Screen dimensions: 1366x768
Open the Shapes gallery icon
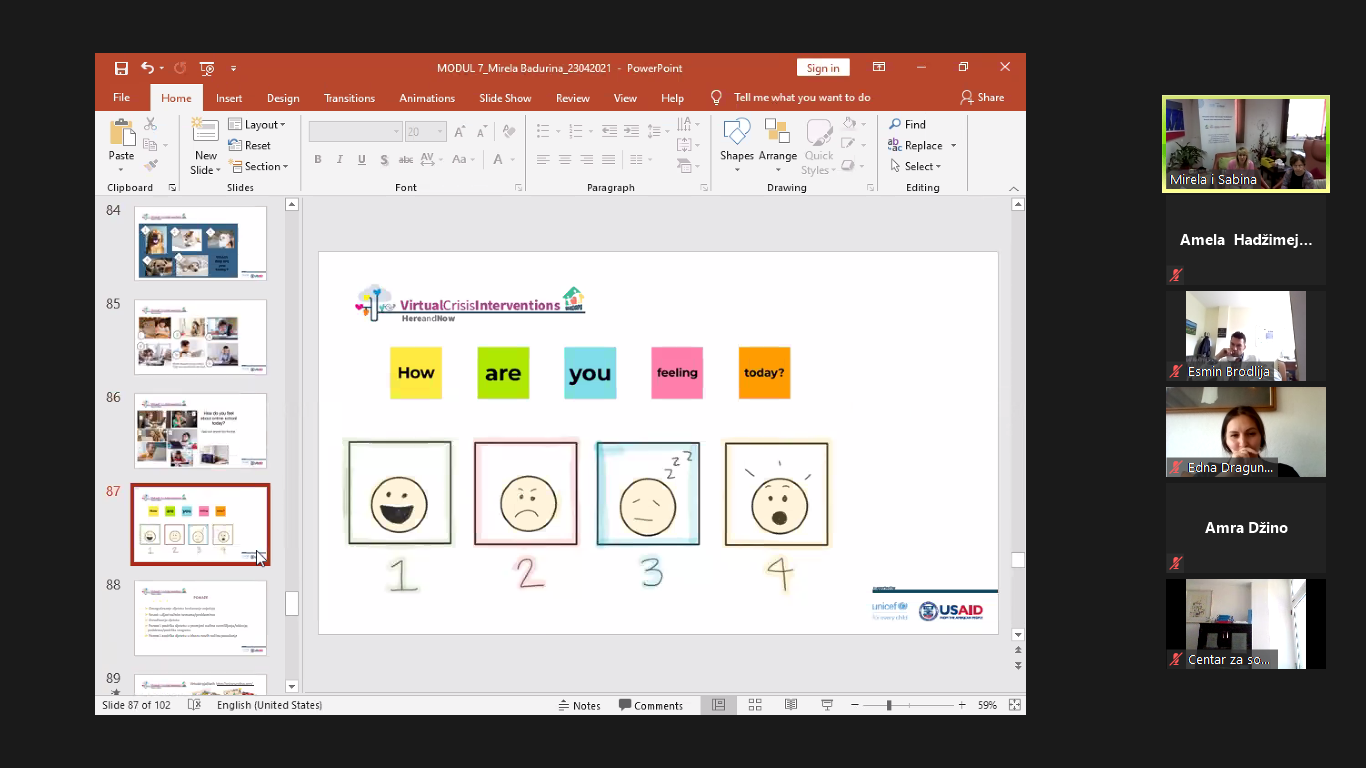(x=736, y=133)
